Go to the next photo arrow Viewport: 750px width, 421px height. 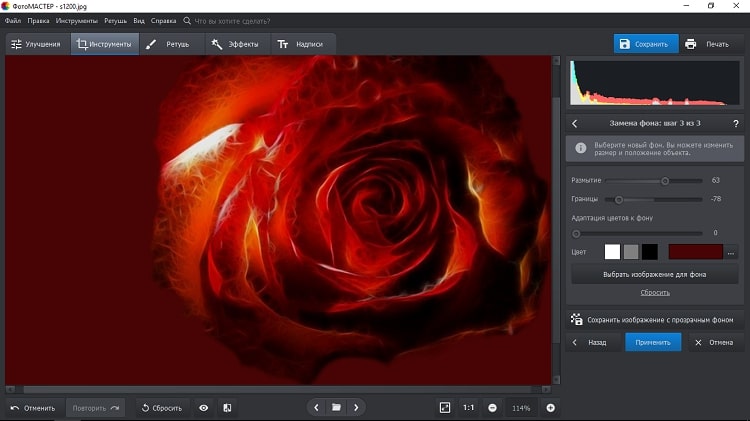point(356,408)
